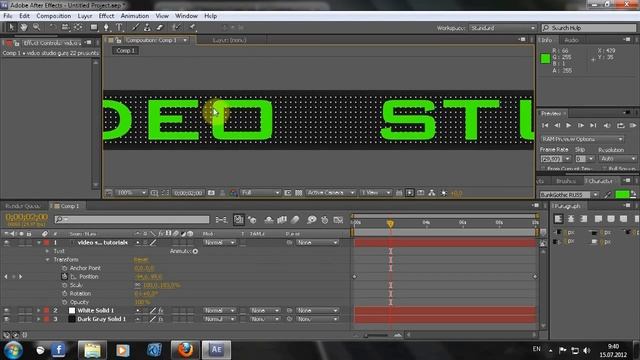Open the Active Camera dropdown
The image size is (640, 360).
[331, 193]
